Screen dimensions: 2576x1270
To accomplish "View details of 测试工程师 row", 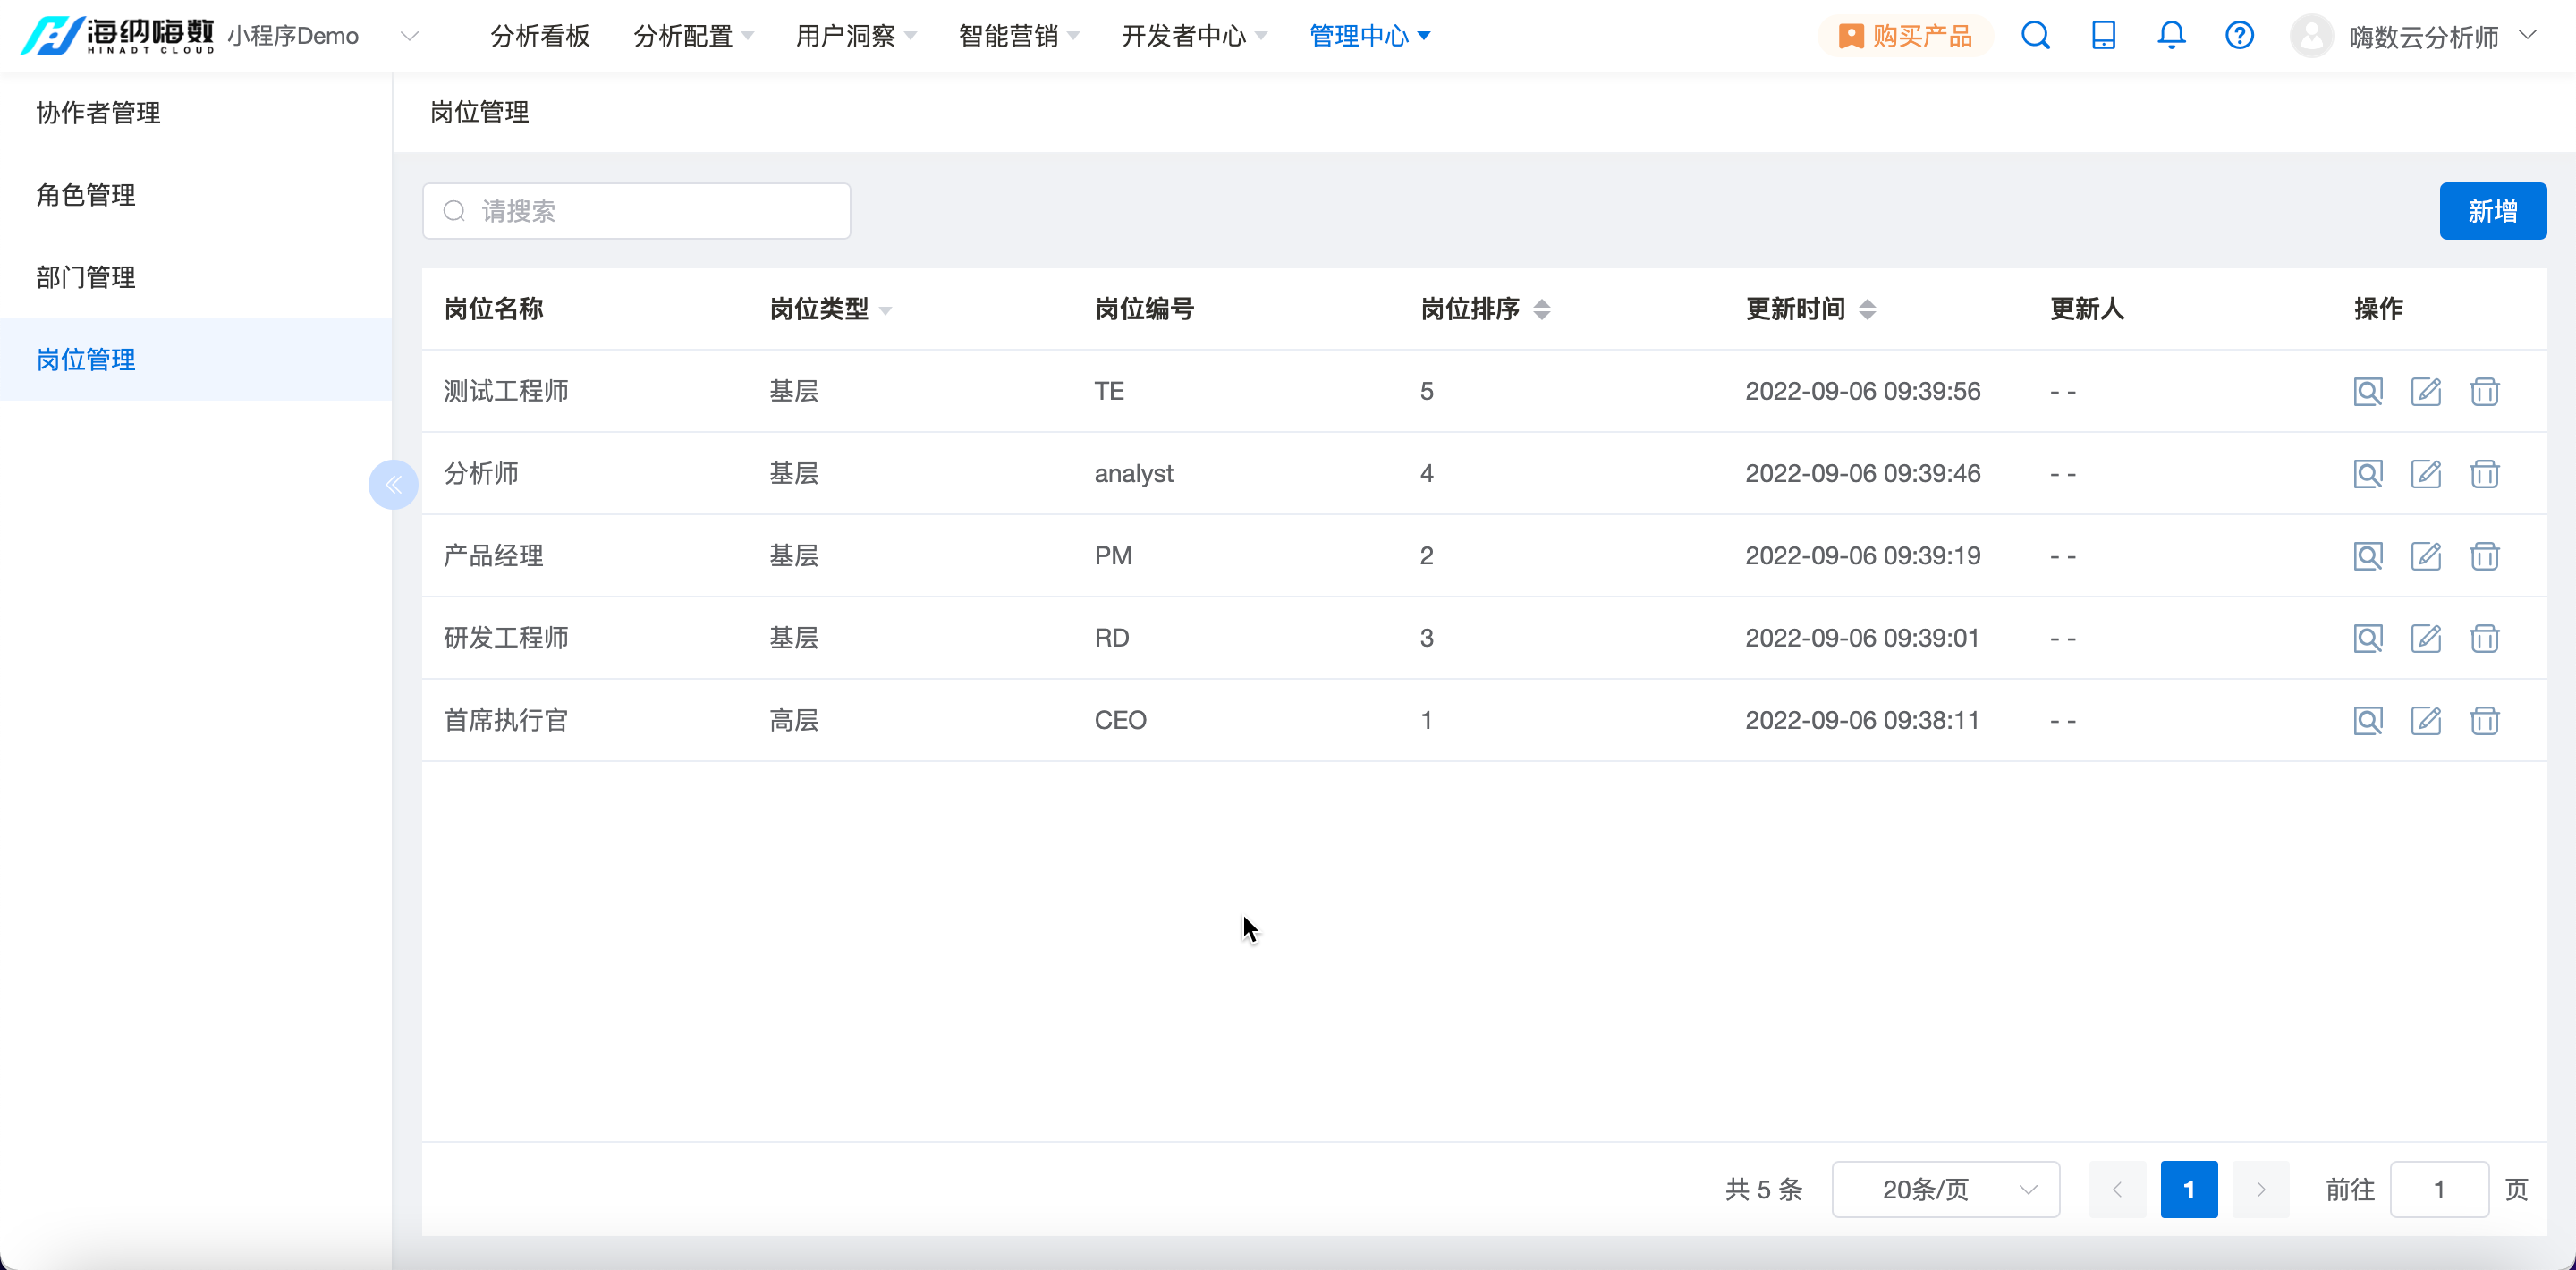I will pyautogui.click(x=2368, y=391).
